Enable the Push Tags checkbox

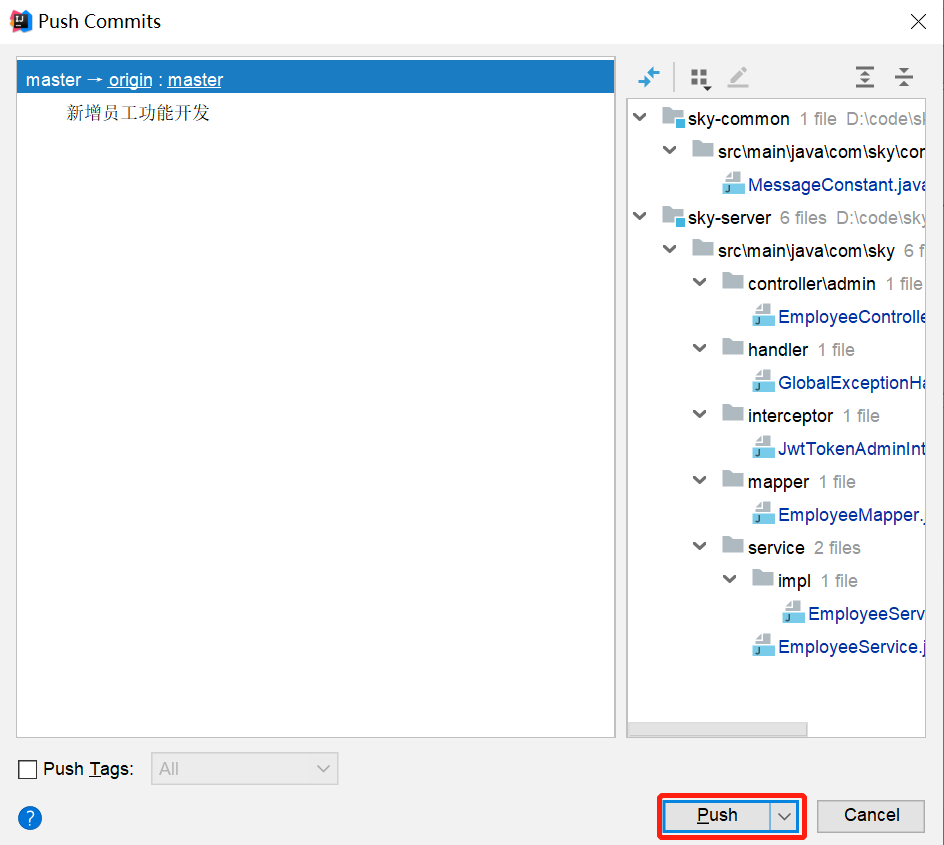28,770
